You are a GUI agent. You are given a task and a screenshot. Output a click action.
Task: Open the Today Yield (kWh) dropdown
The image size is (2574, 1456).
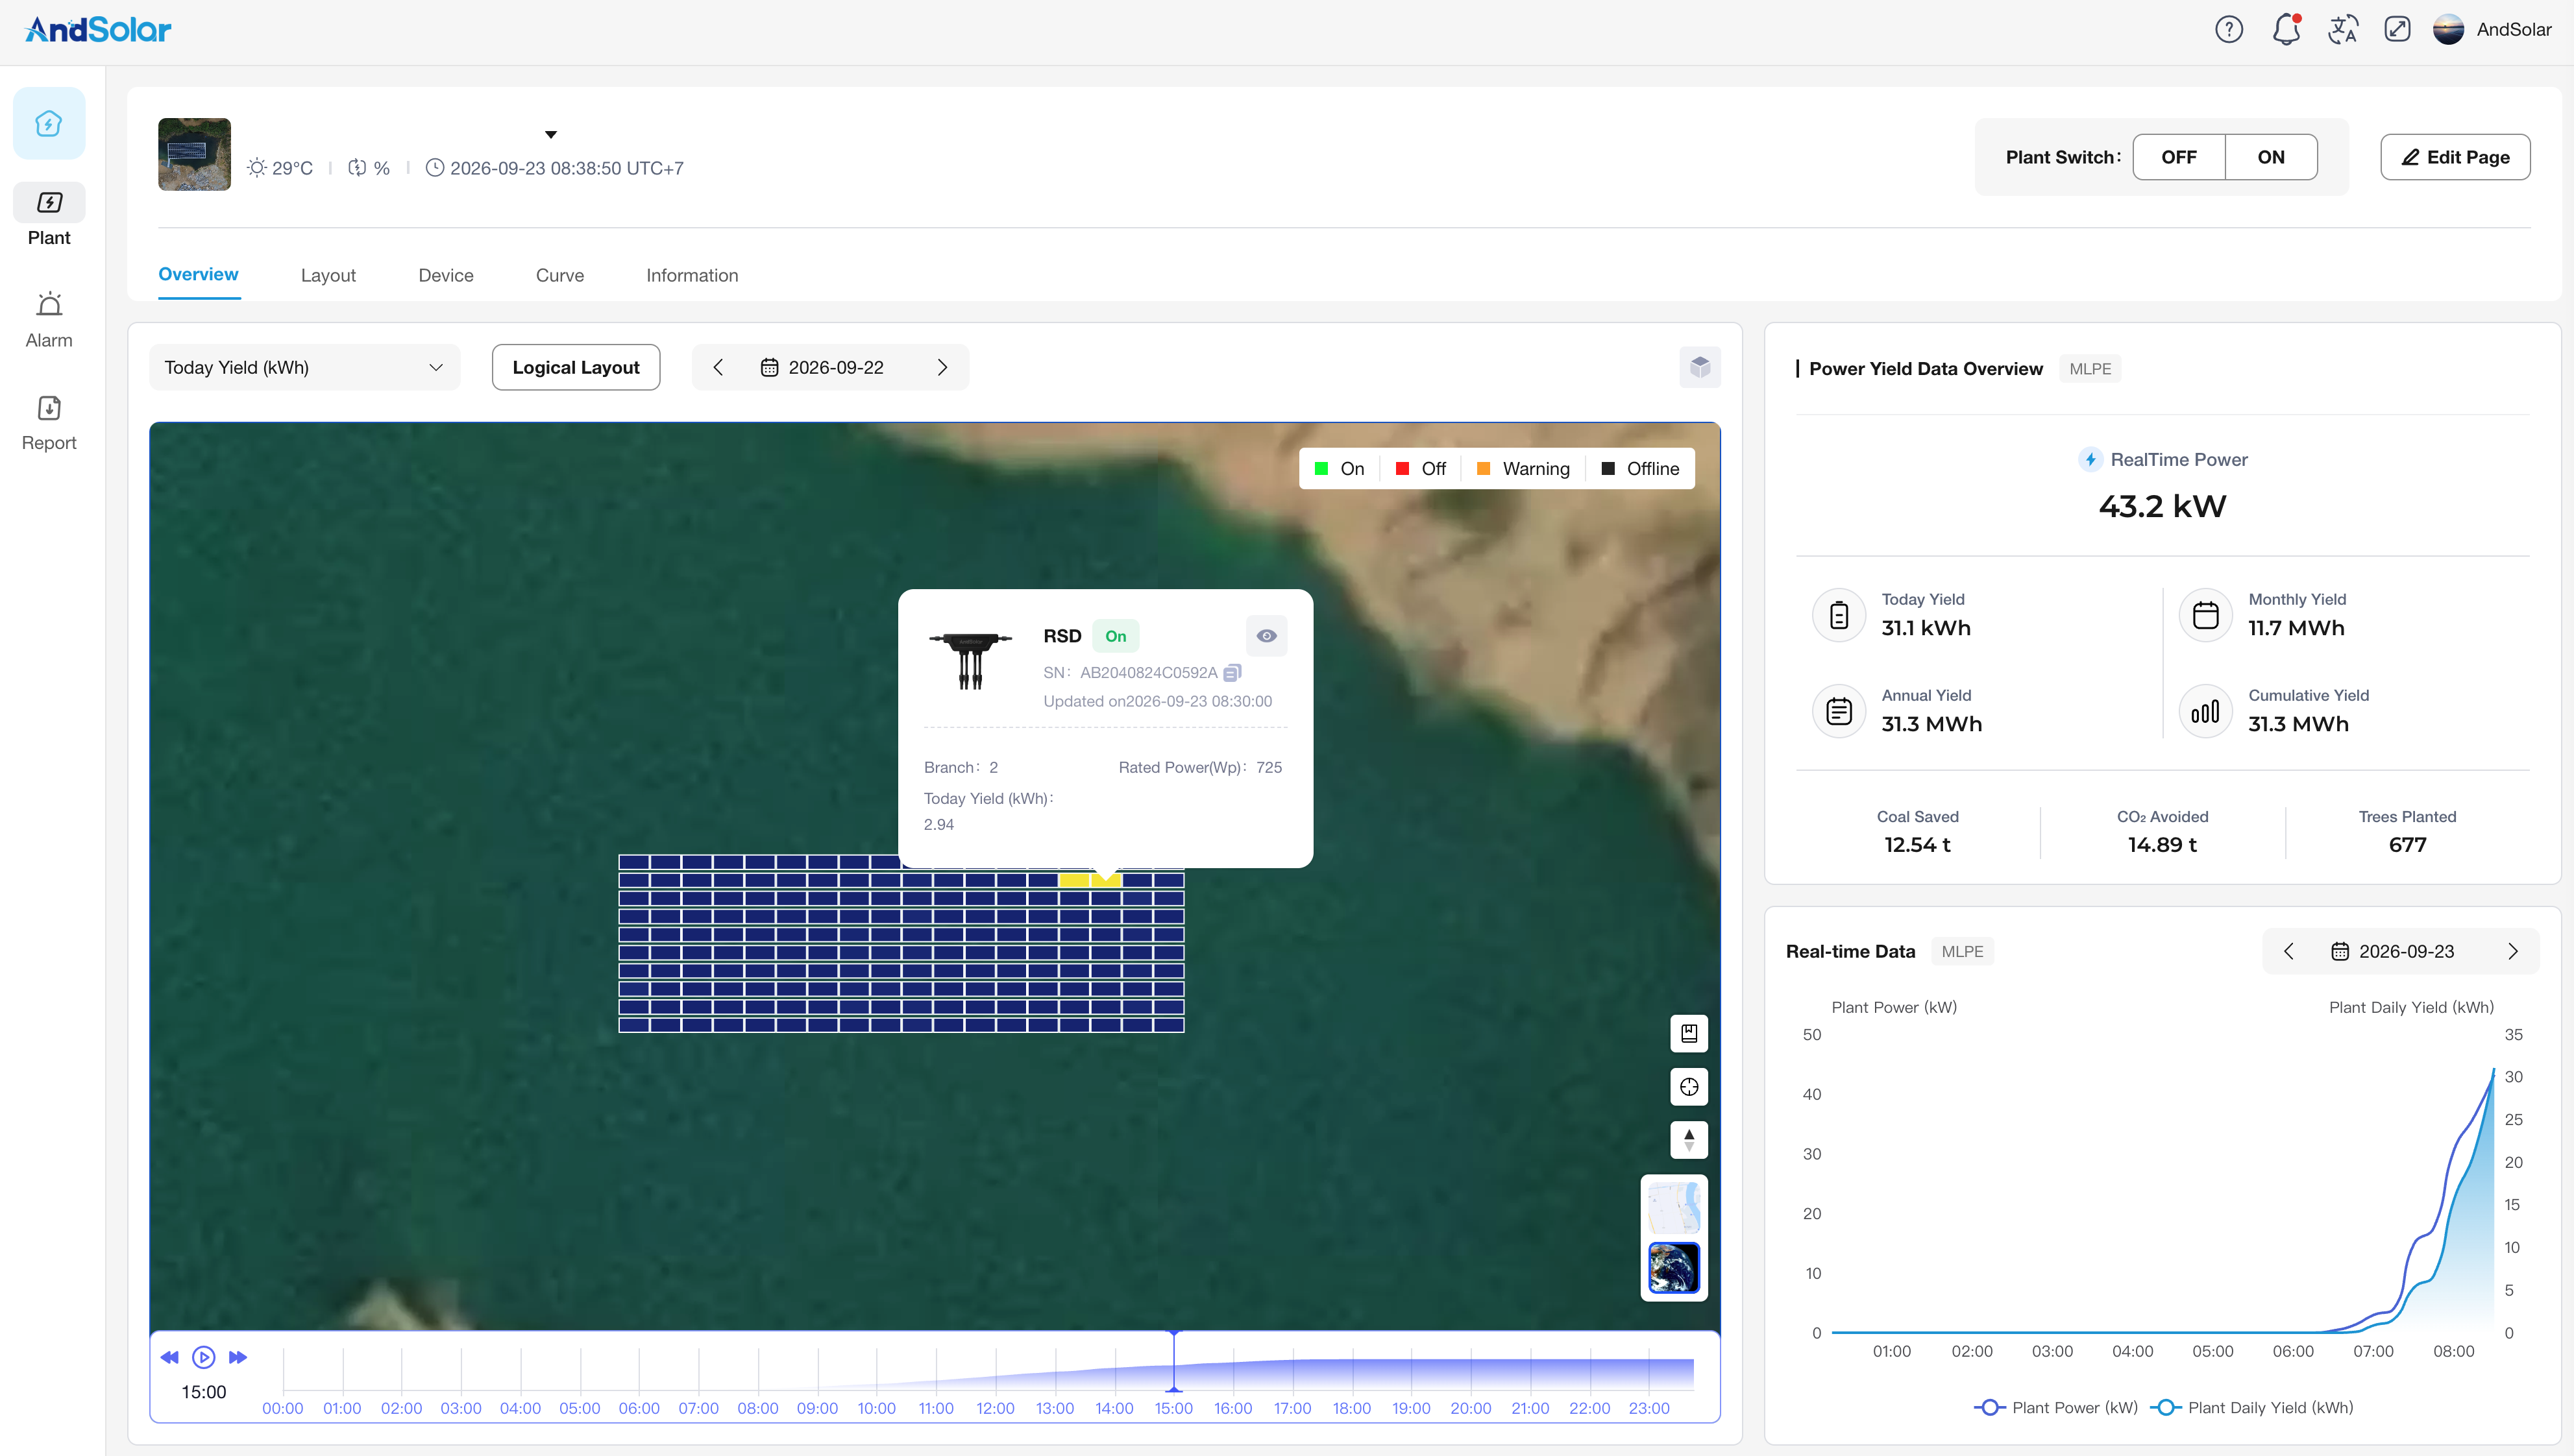point(304,367)
